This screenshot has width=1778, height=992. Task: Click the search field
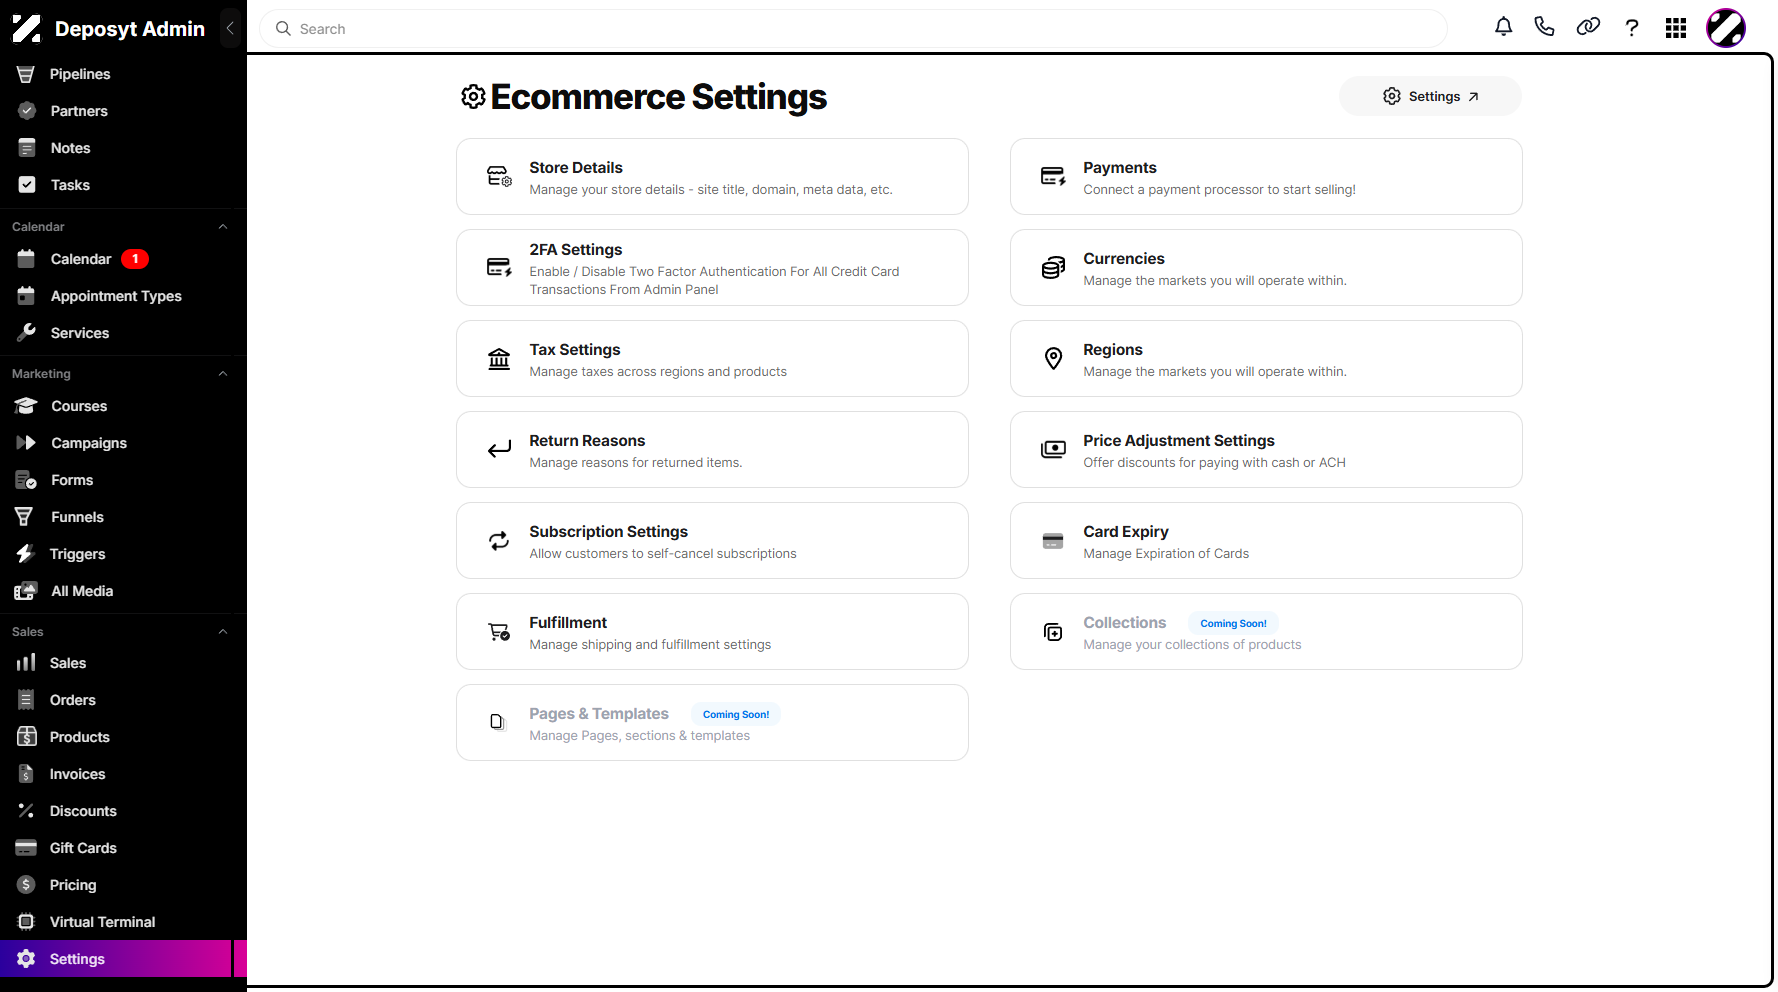tap(853, 29)
